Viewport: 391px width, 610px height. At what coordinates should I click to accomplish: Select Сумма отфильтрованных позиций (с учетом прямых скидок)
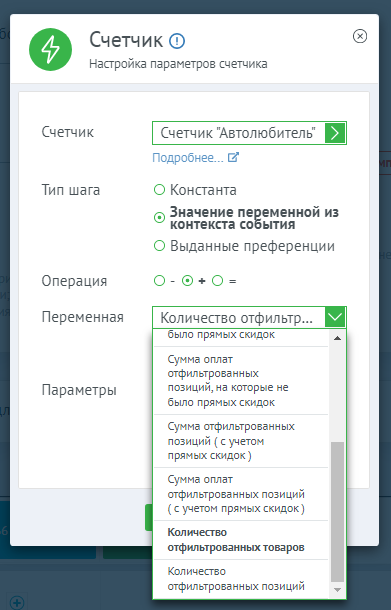tap(241, 441)
